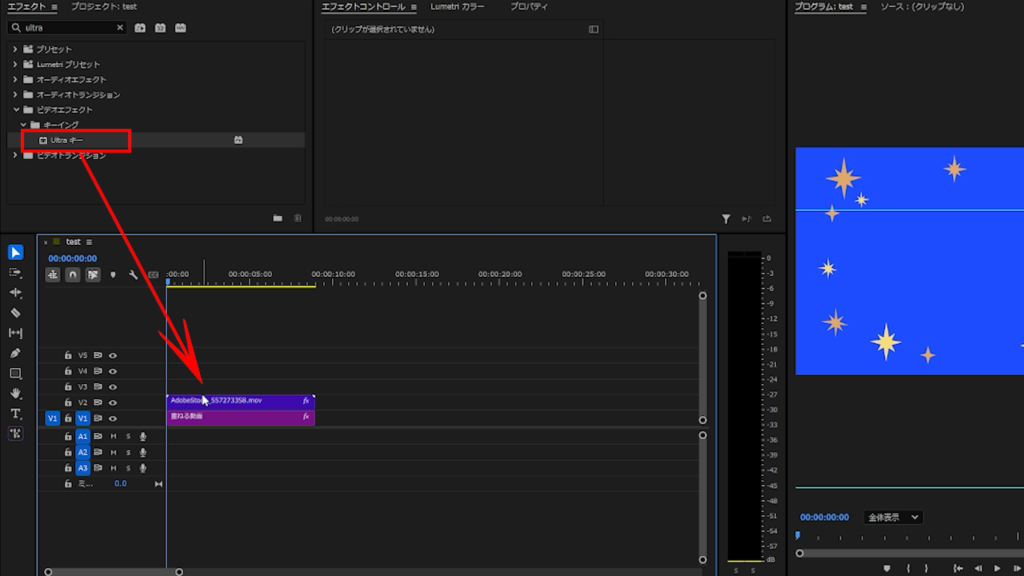The height and width of the screenshot is (576, 1024).
Task: Mute the A1 audio track
Action: click(x=113, y=436)
